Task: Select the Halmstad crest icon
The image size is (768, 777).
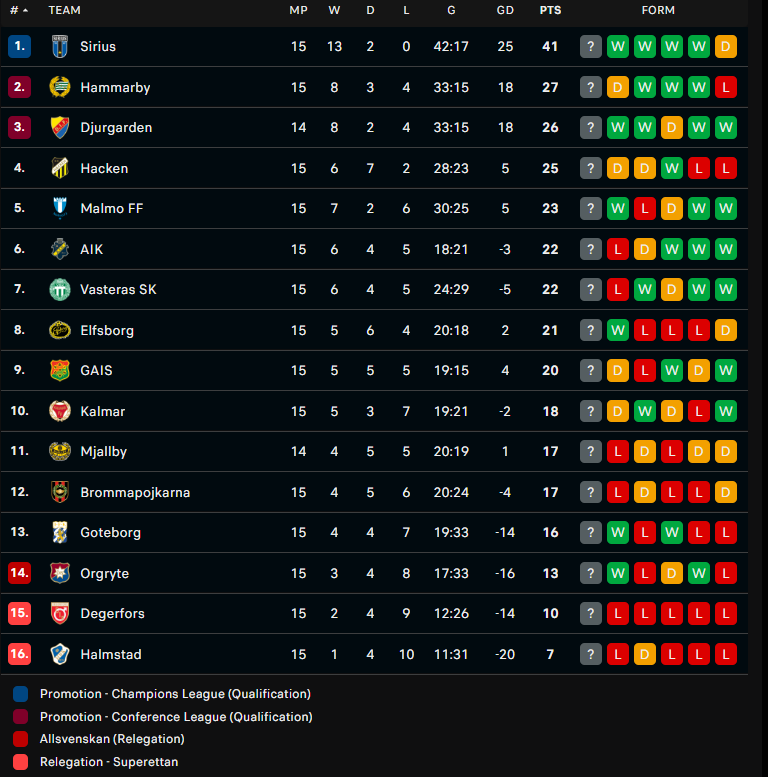Action: pos(60,654)
